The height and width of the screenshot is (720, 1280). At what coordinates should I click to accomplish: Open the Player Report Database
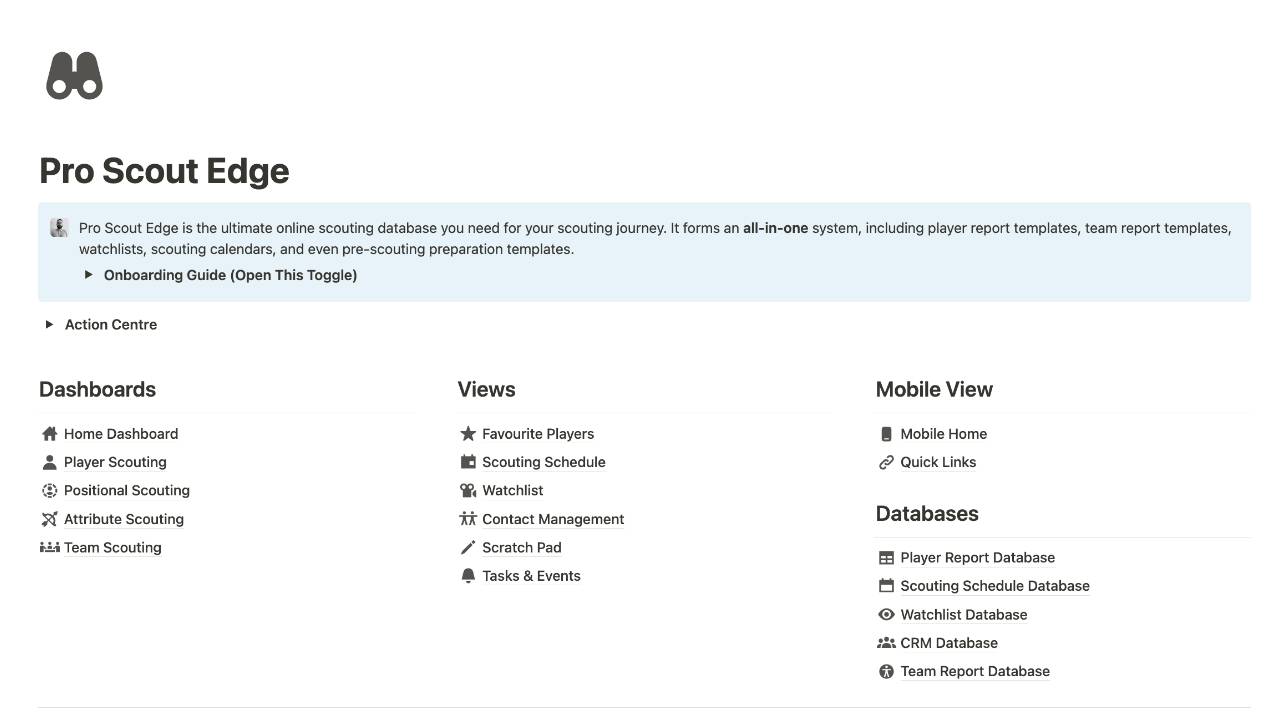pos(978,558)
